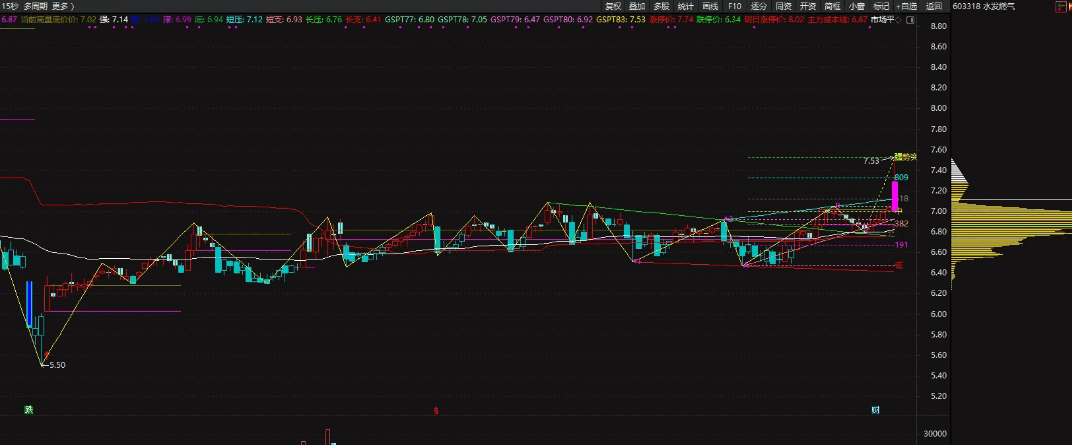
Task: Click the GSPT83: 7.53 indicator label
Action: click(621, 19)
